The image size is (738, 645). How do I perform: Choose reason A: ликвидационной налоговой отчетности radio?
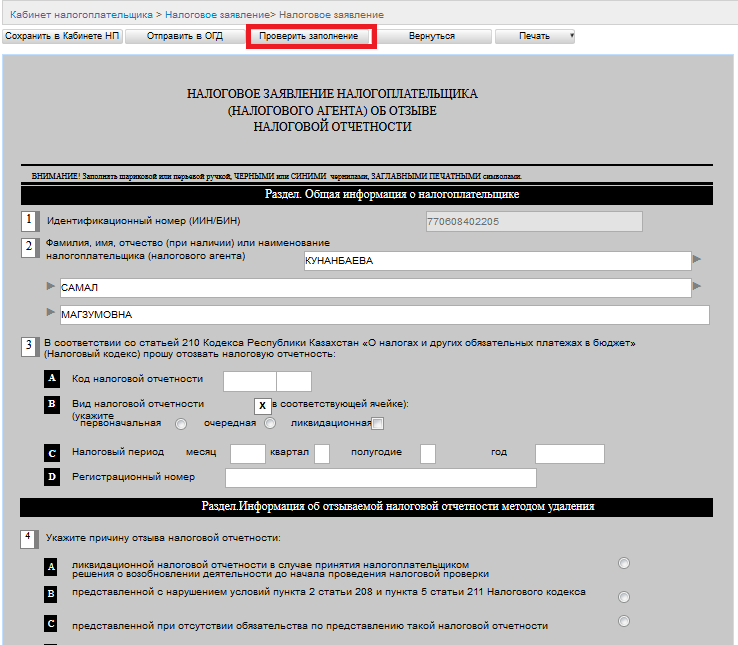coord(624,564)
